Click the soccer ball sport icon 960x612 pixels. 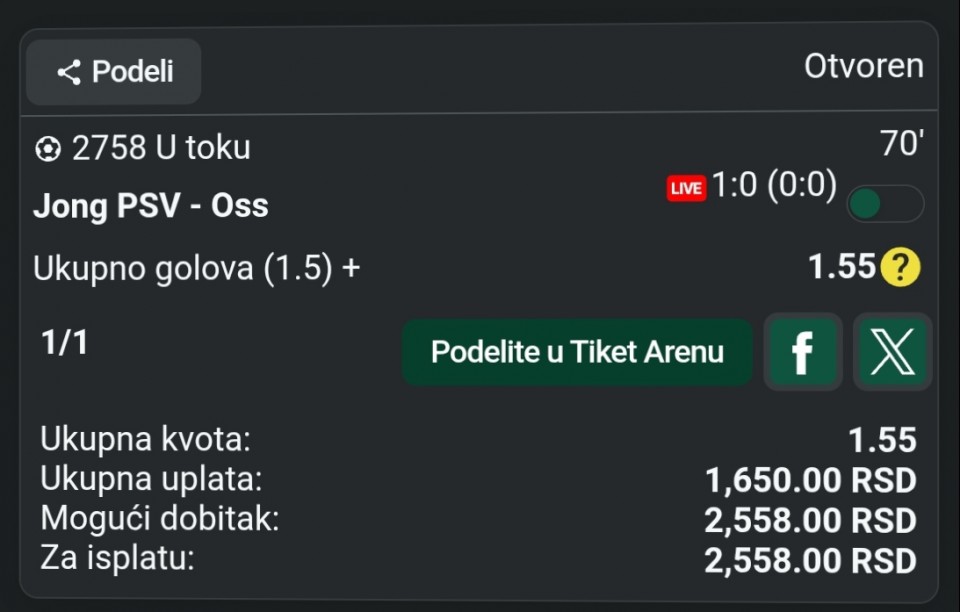pos(47,149)
